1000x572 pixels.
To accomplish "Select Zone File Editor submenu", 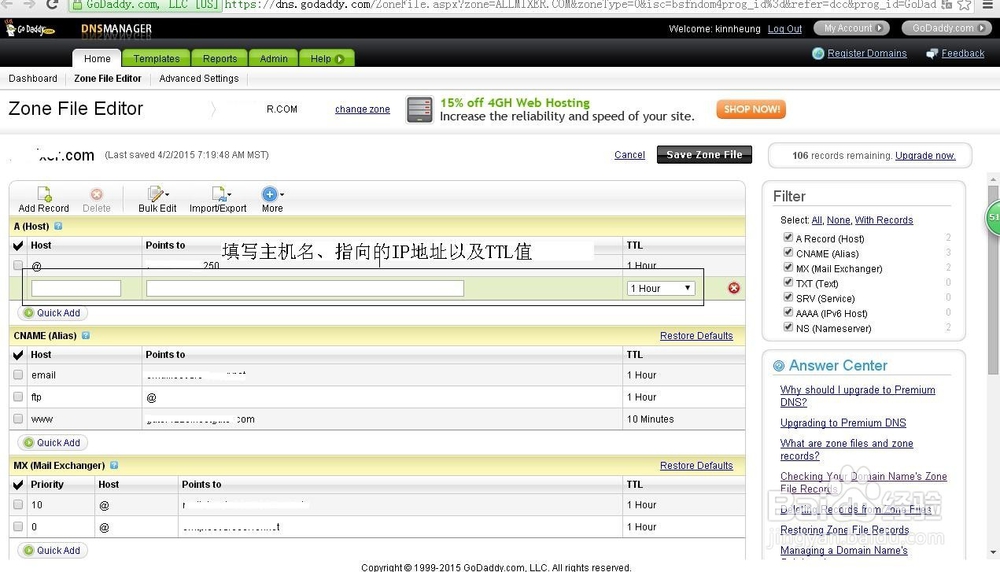I will coord(107,78).
